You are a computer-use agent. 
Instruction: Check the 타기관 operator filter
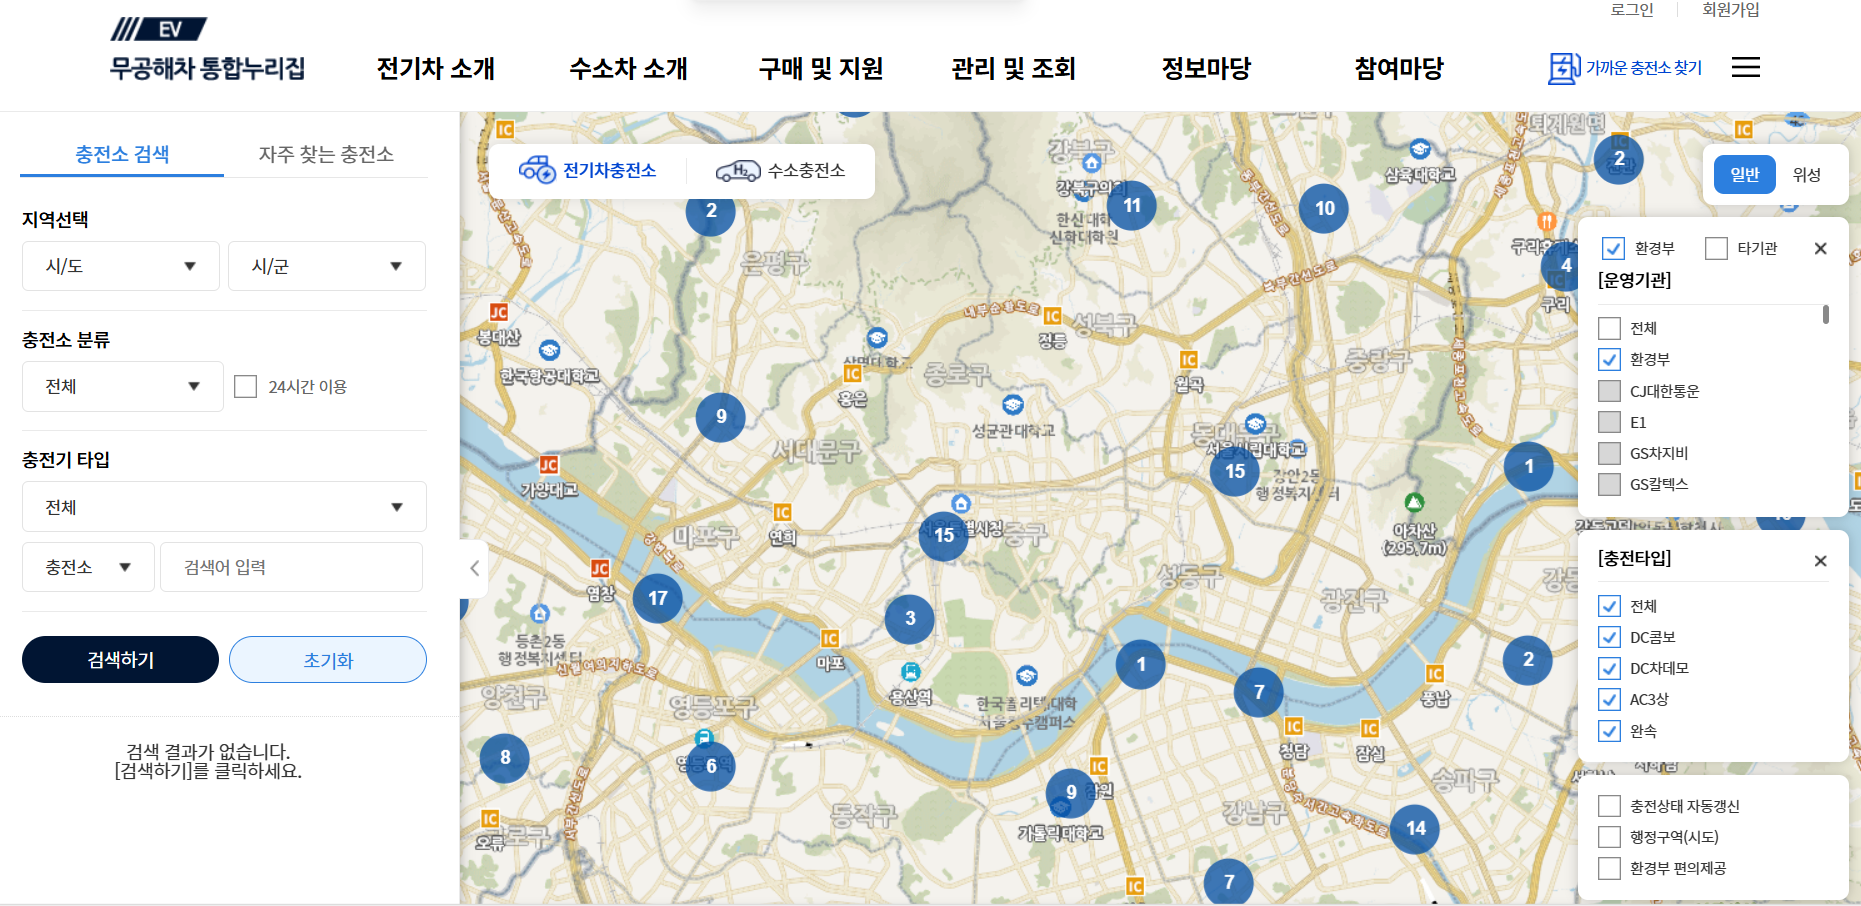[x=1717, y=247]
